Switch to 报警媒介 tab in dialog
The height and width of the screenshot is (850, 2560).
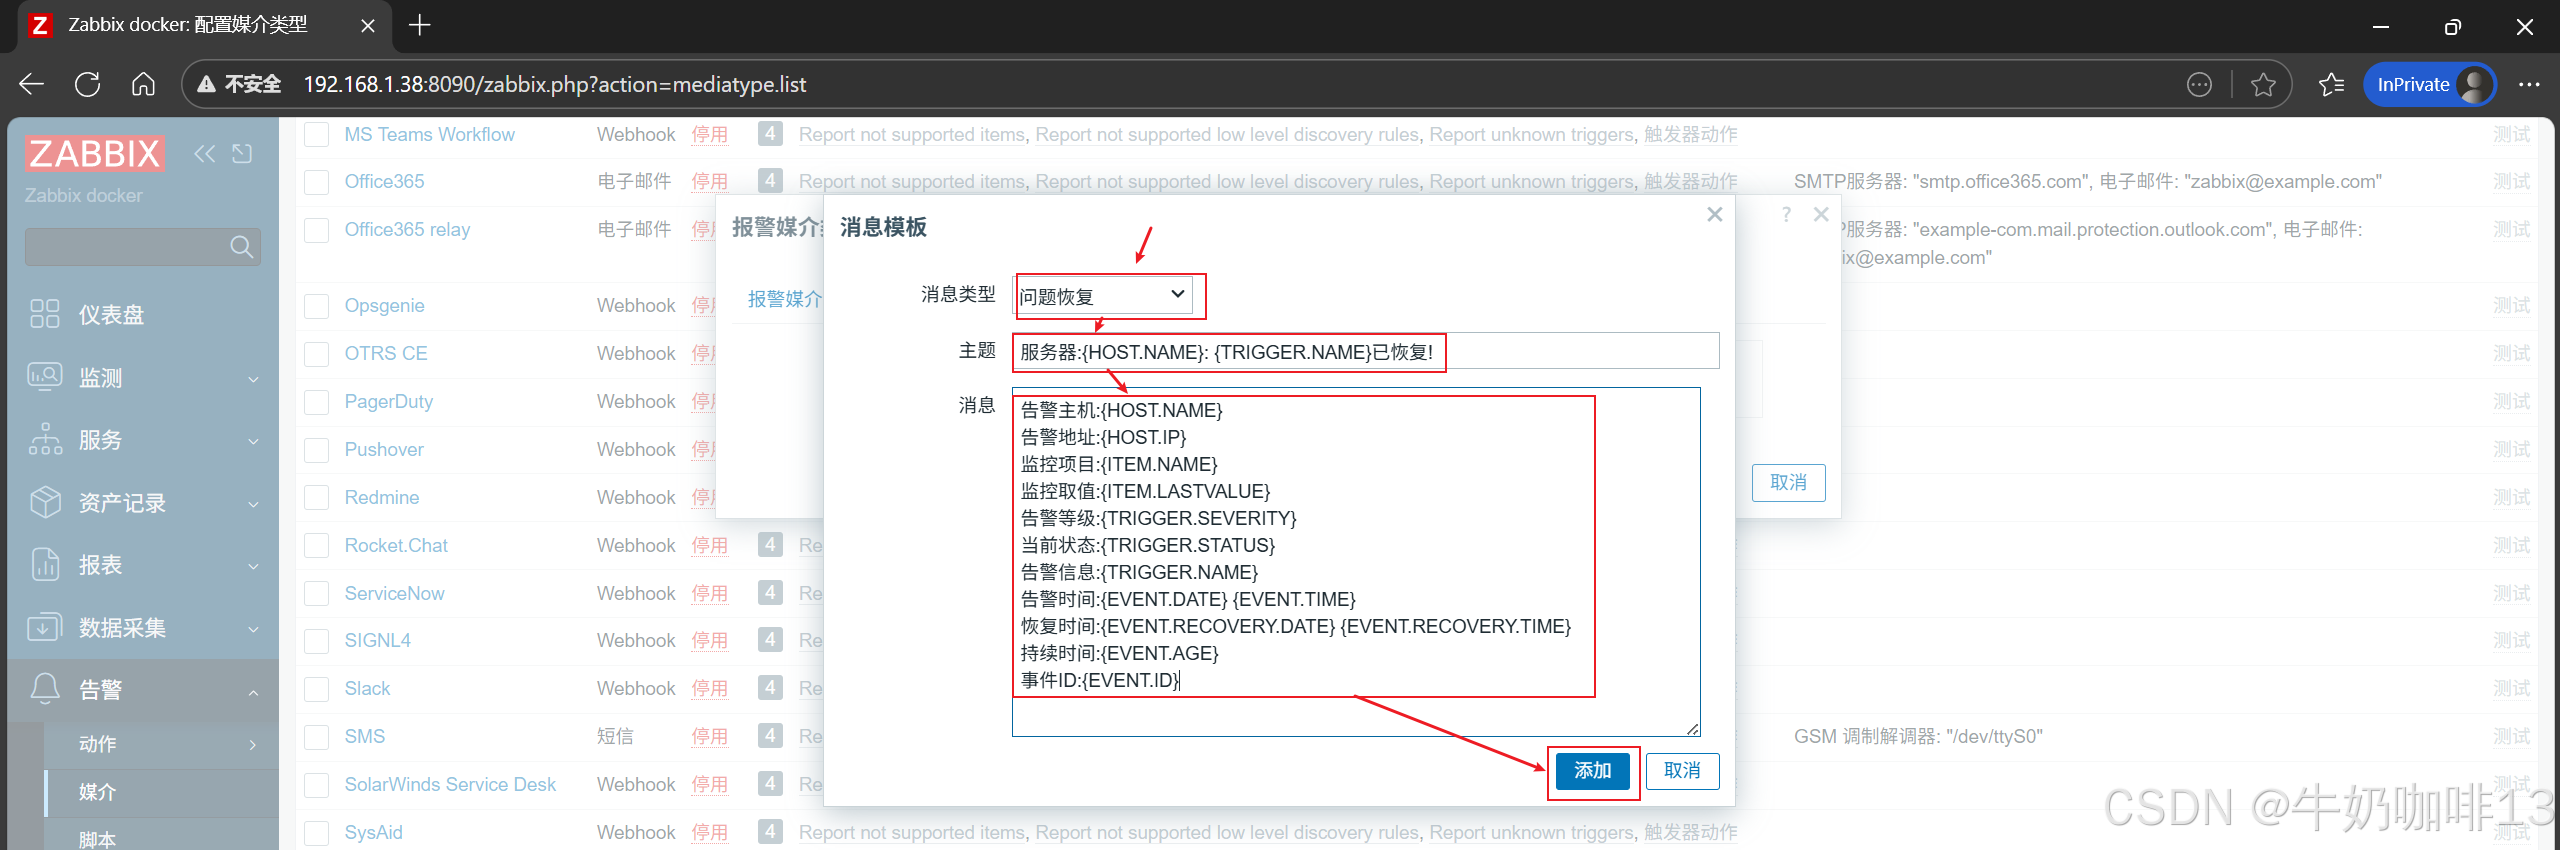coord(784,298)
